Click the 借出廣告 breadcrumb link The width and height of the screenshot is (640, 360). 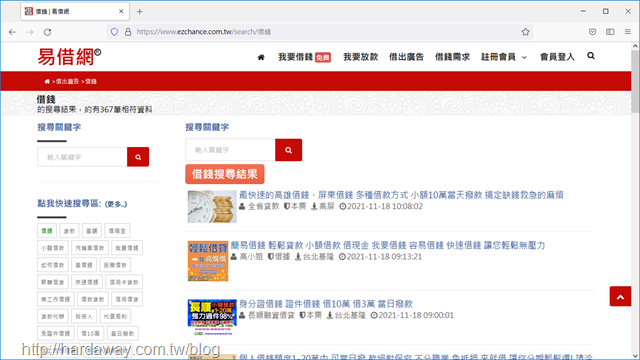click(67, 82)
